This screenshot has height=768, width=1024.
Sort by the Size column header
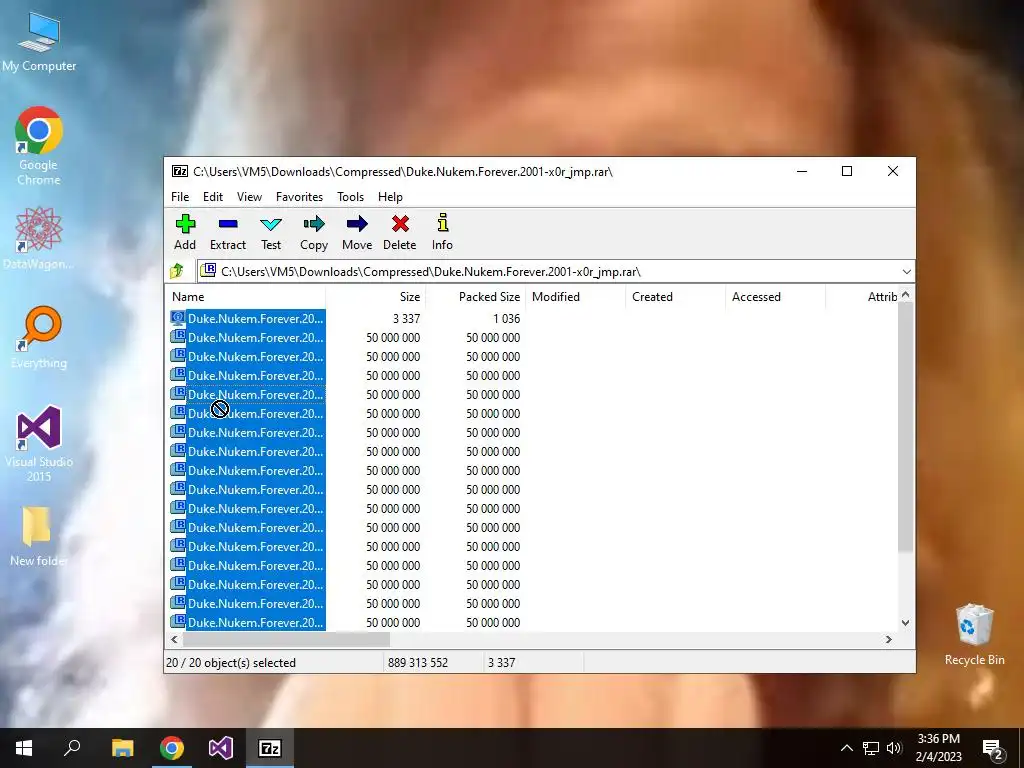point(376,296)
